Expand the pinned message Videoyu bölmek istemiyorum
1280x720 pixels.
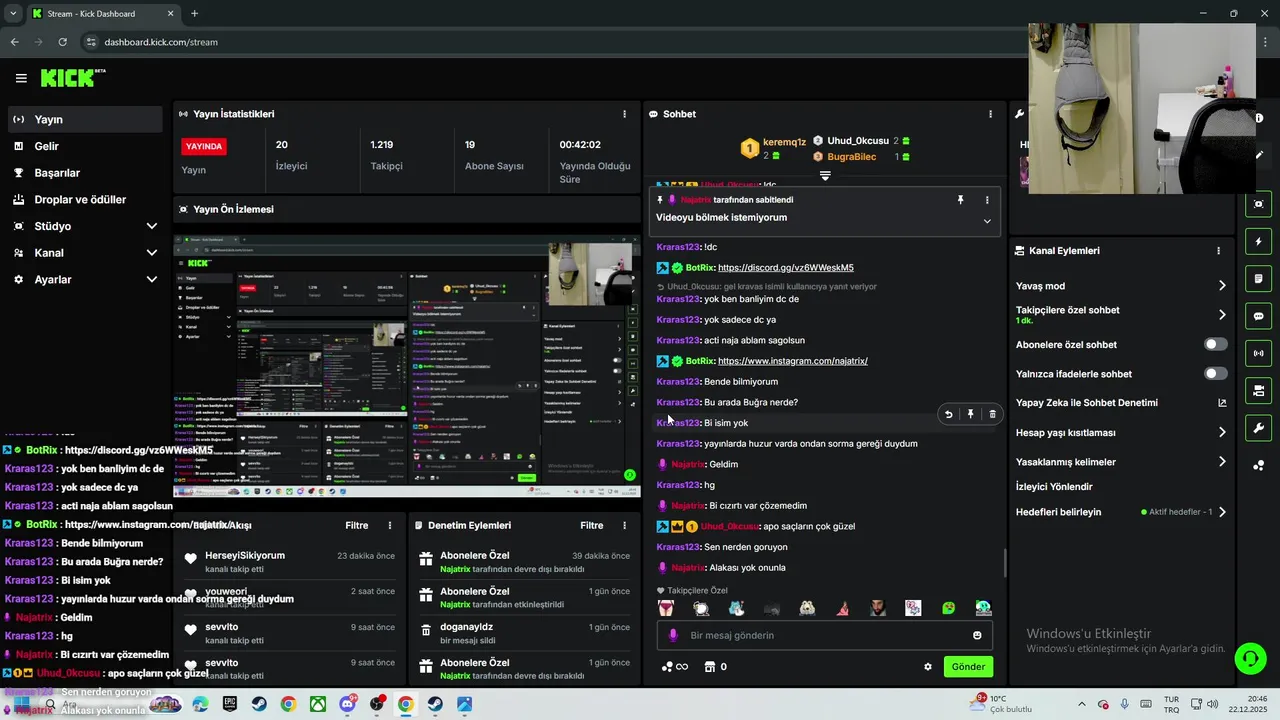coord(987,221)
